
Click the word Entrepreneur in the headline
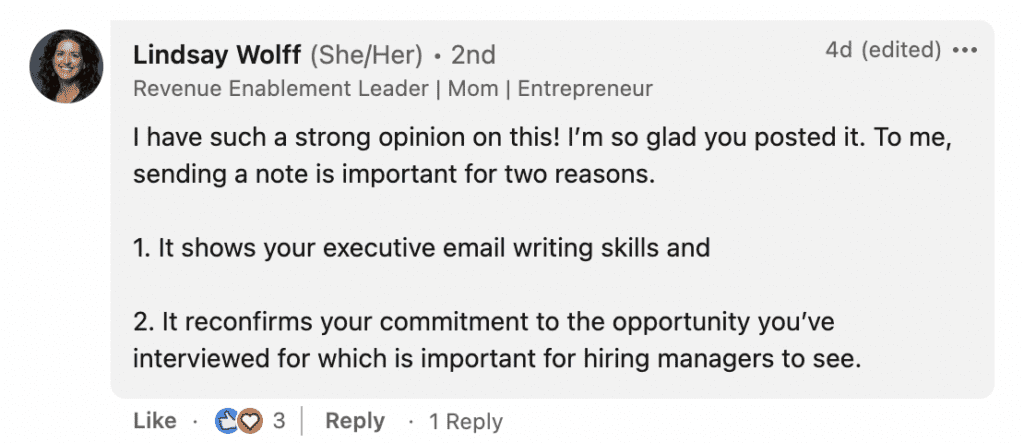click(x=585, y=89)
